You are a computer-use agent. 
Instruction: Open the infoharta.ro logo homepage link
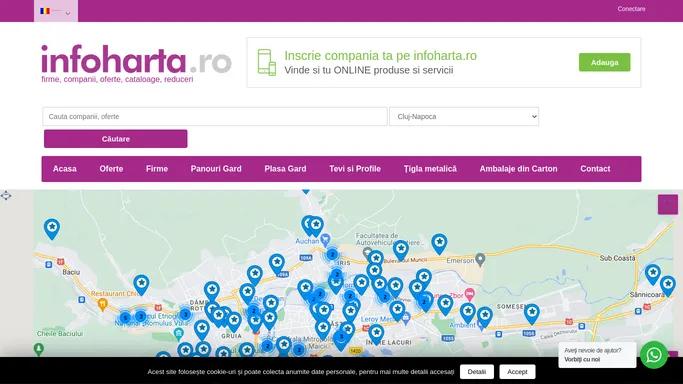tap(136, 63)
